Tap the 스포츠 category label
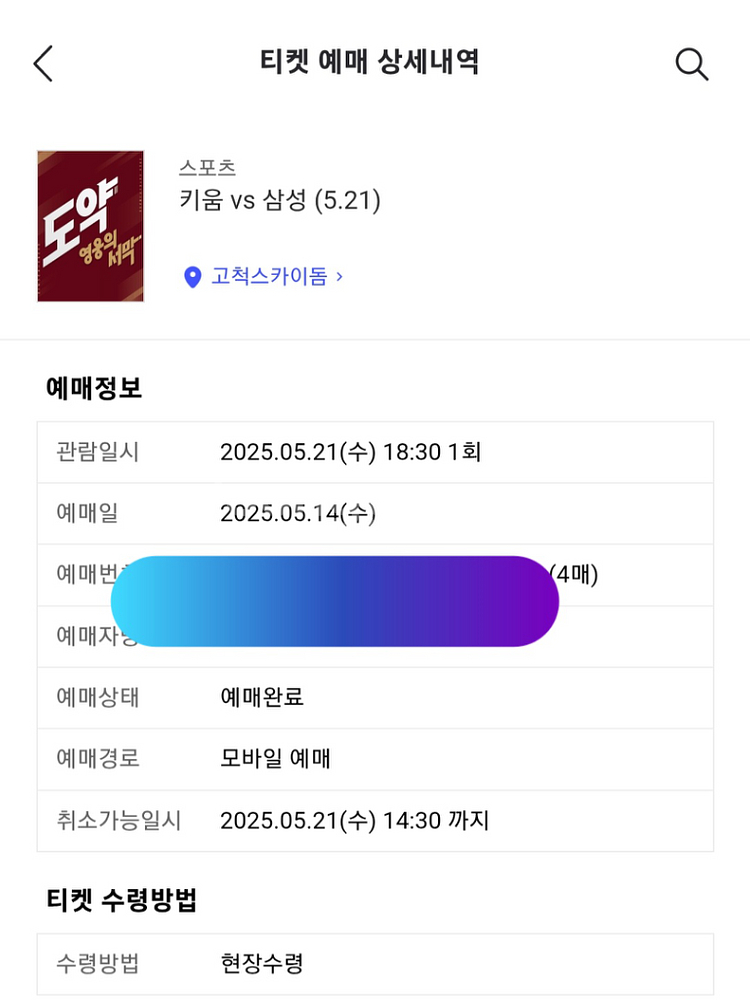750x1000 pixels. tap(208, 168)
